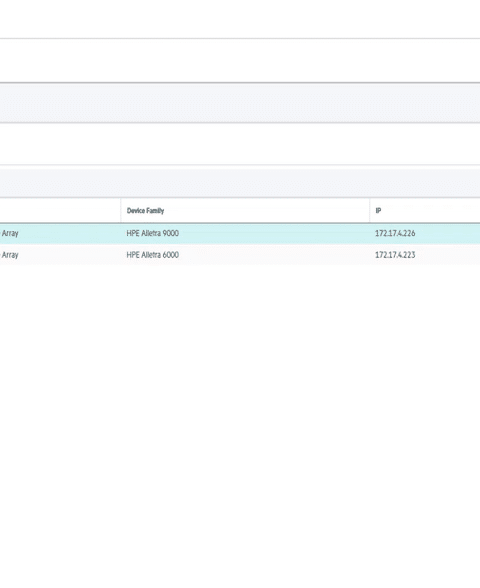Select the HPE Alletra 6000 cell
Viewport: 480px width, 588px height.
pyautogui.click(x=152, y=255)
